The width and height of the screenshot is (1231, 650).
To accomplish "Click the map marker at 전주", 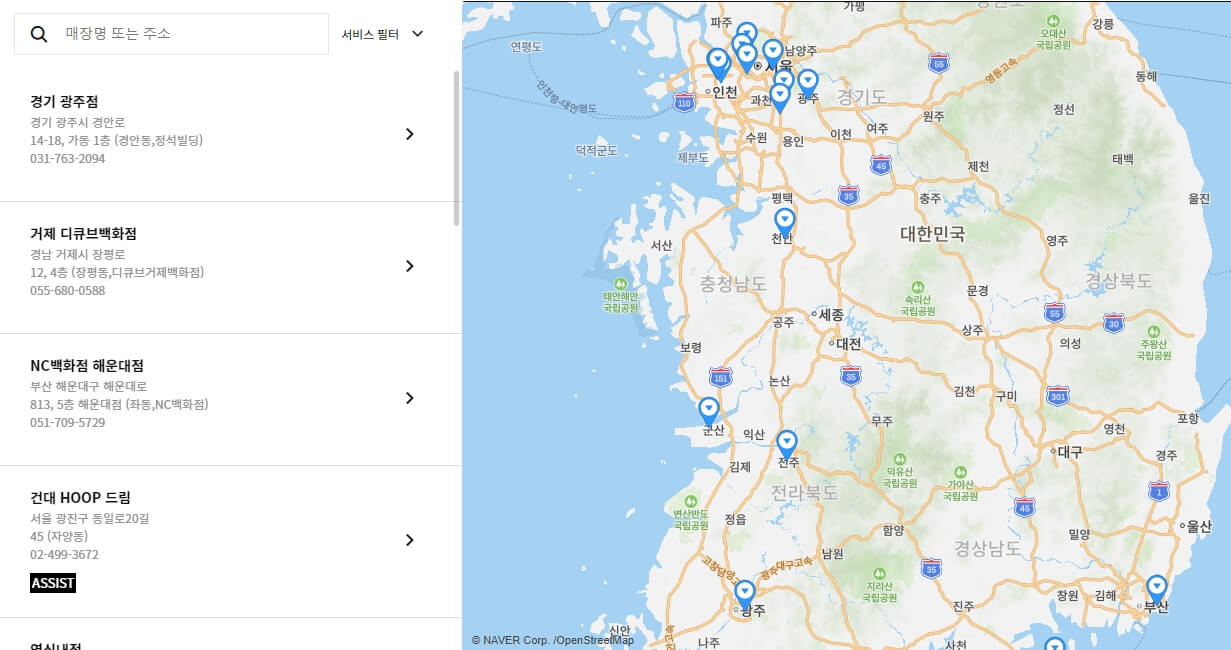I will pos(787,446).
